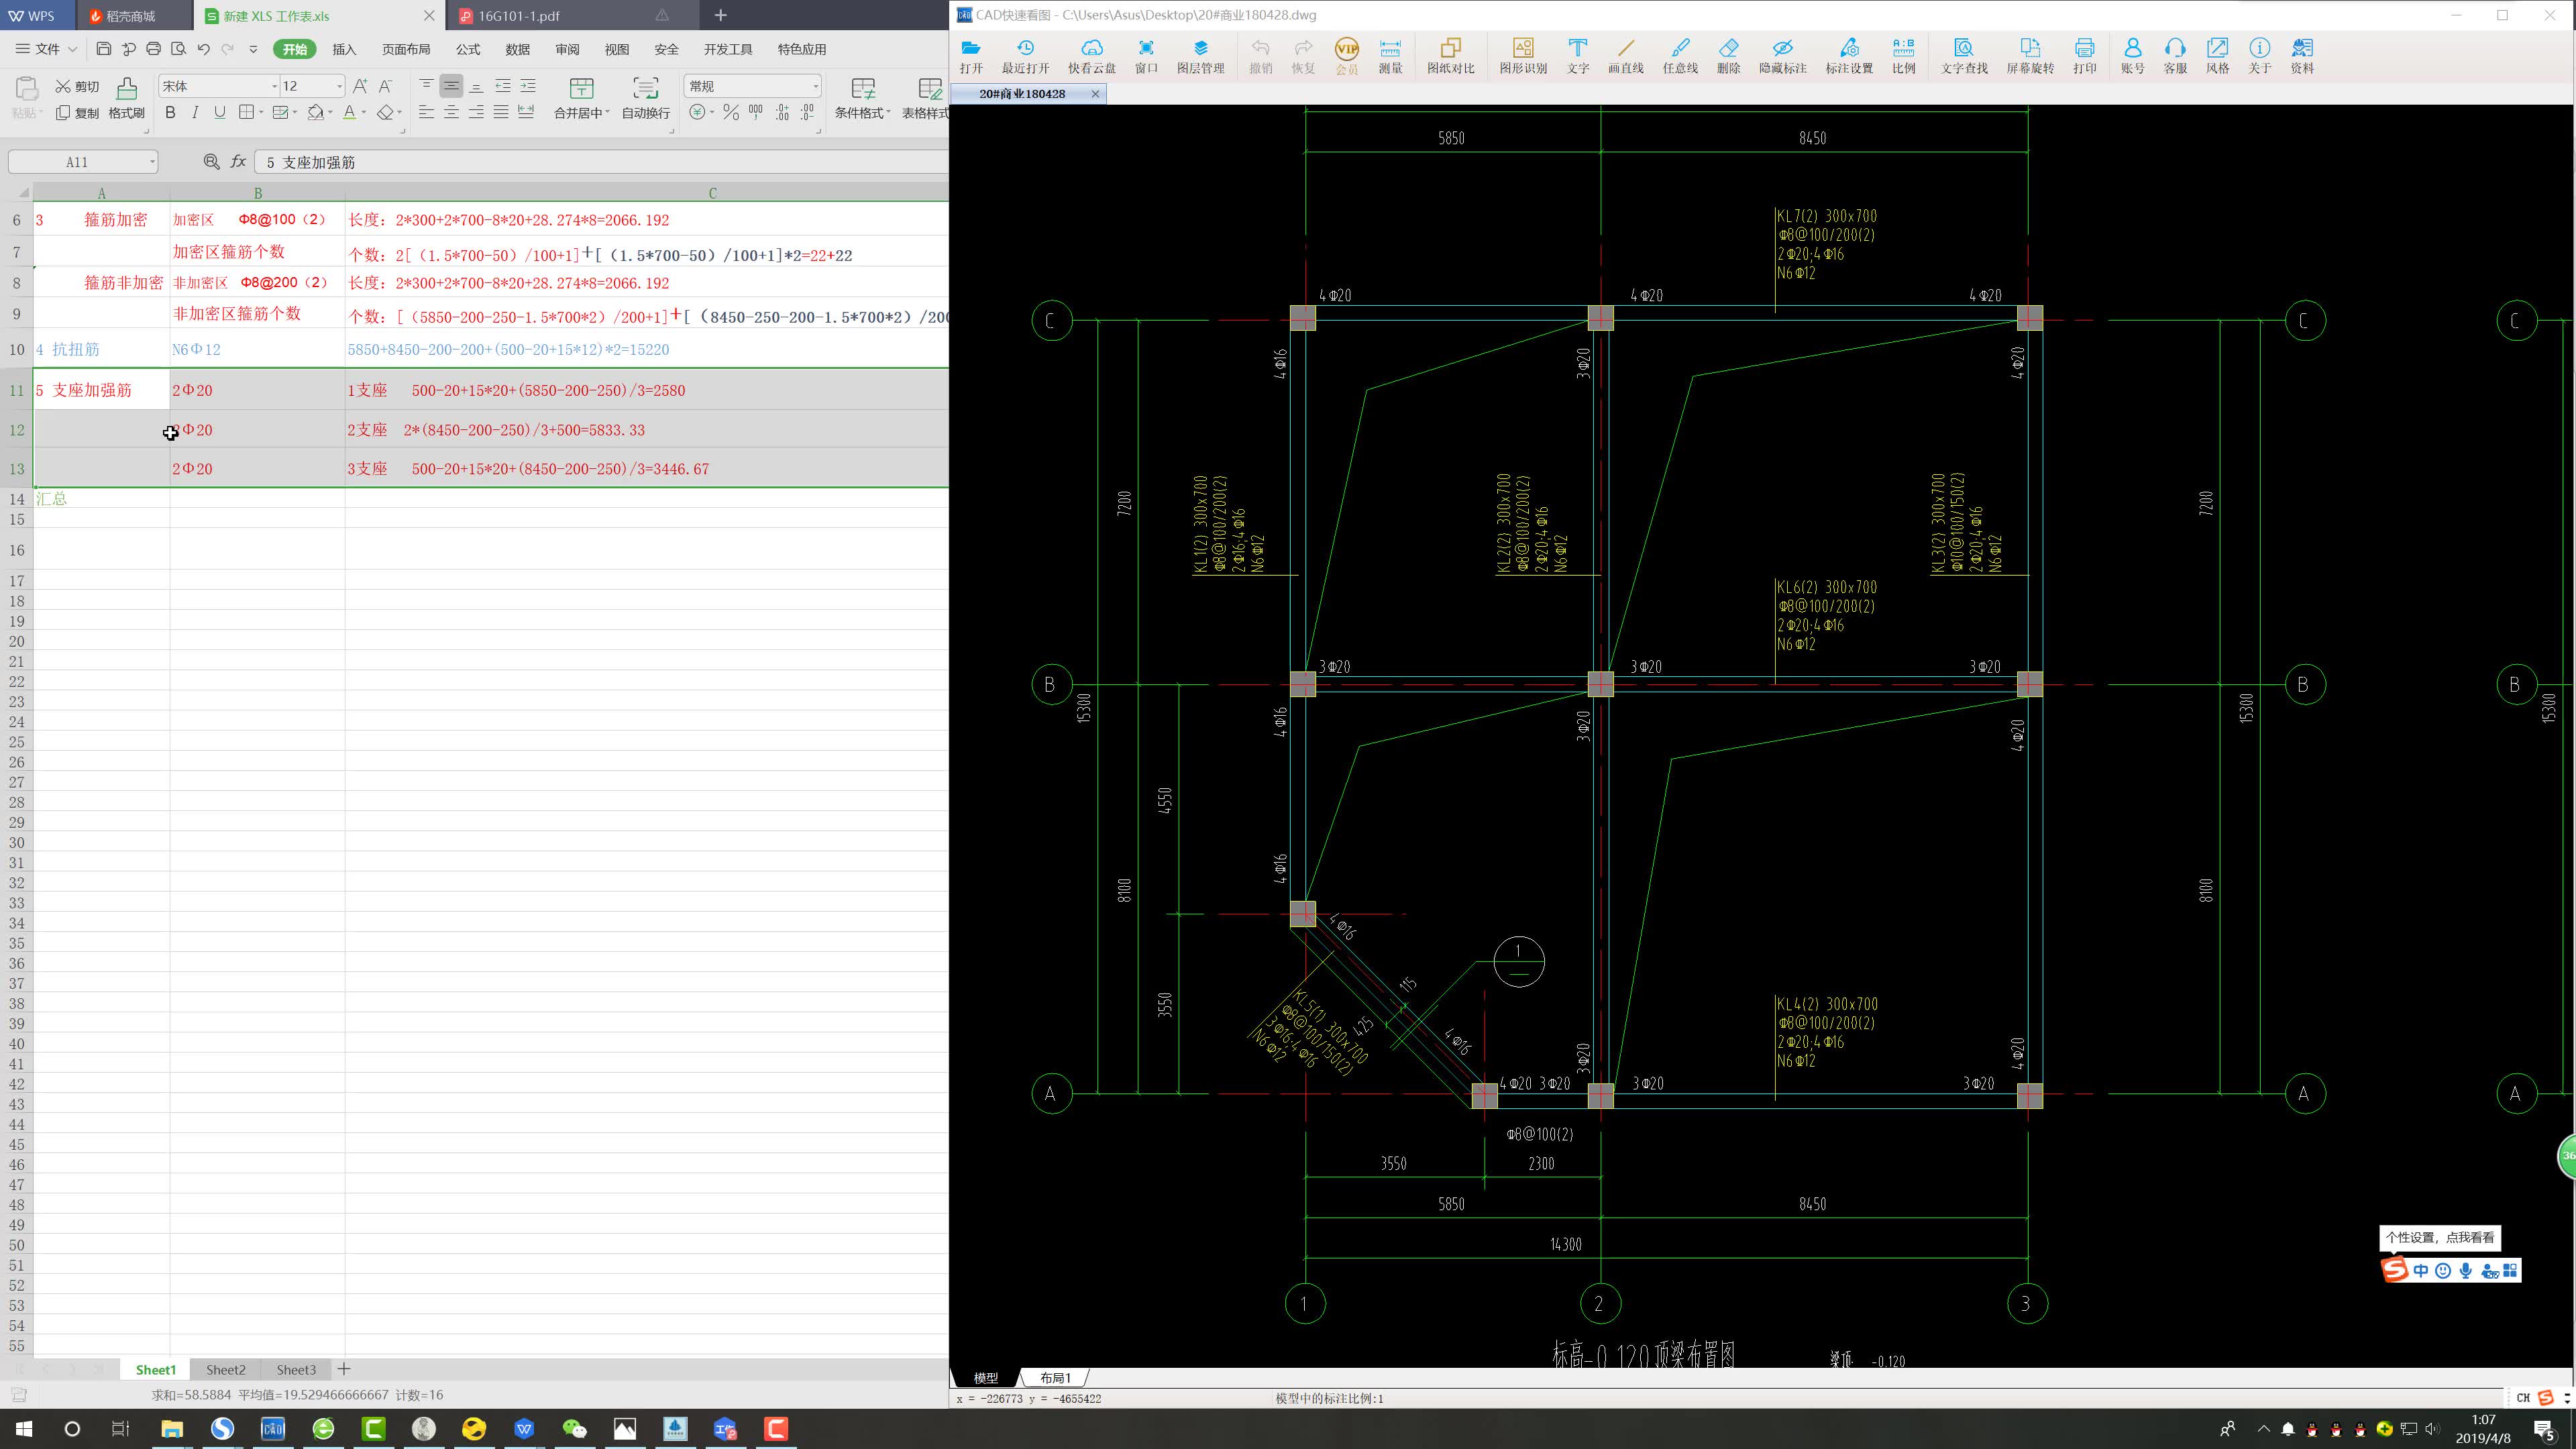Toggle 隐藏标注 hide annotations
Screen dimensions: 2576x1449
[x=1782, y=56]
